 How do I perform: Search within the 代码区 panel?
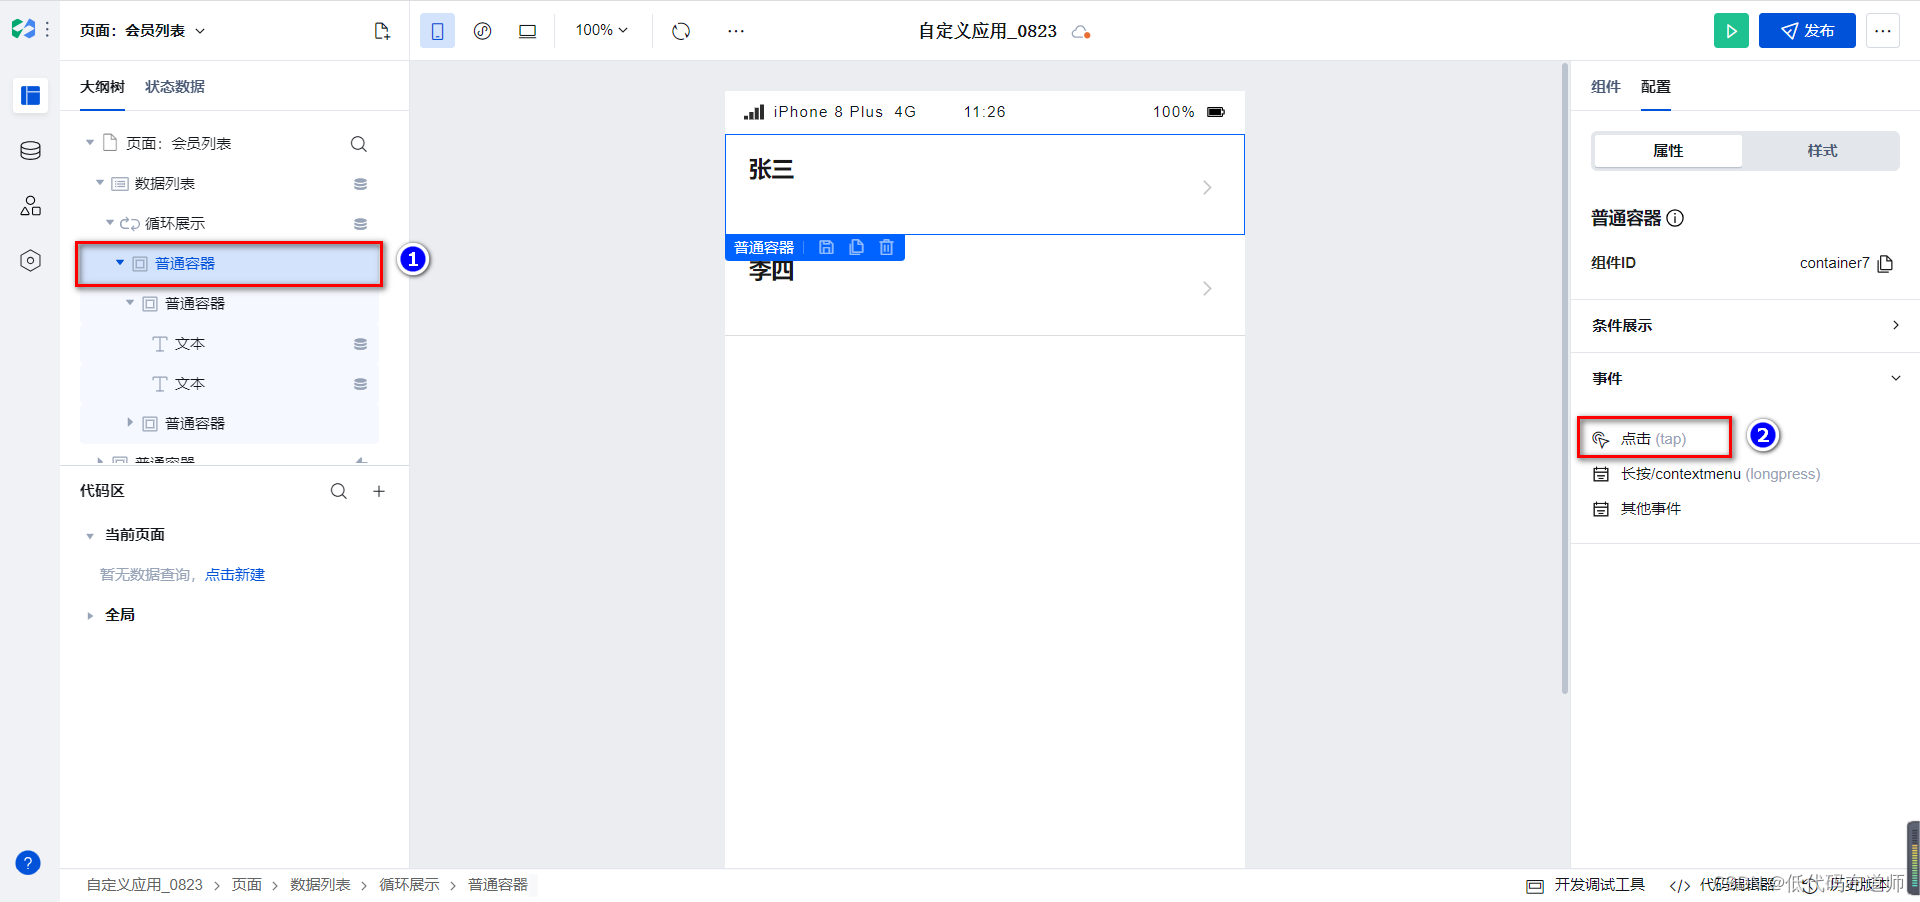point(339,491)
